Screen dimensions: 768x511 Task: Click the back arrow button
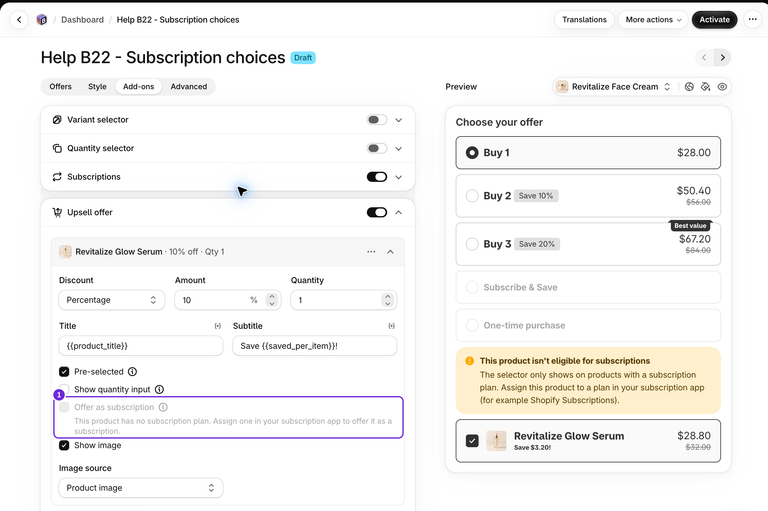point(19,20)
